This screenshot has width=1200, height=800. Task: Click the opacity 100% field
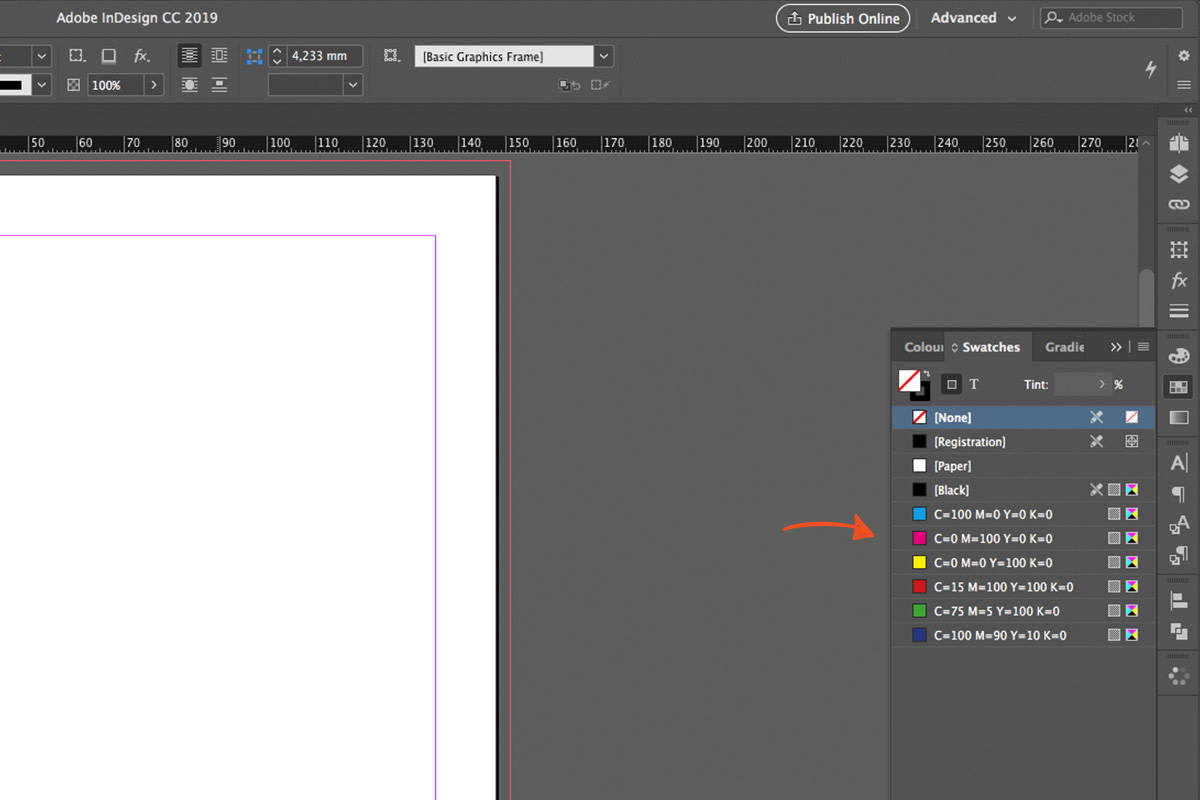(116, 85)
